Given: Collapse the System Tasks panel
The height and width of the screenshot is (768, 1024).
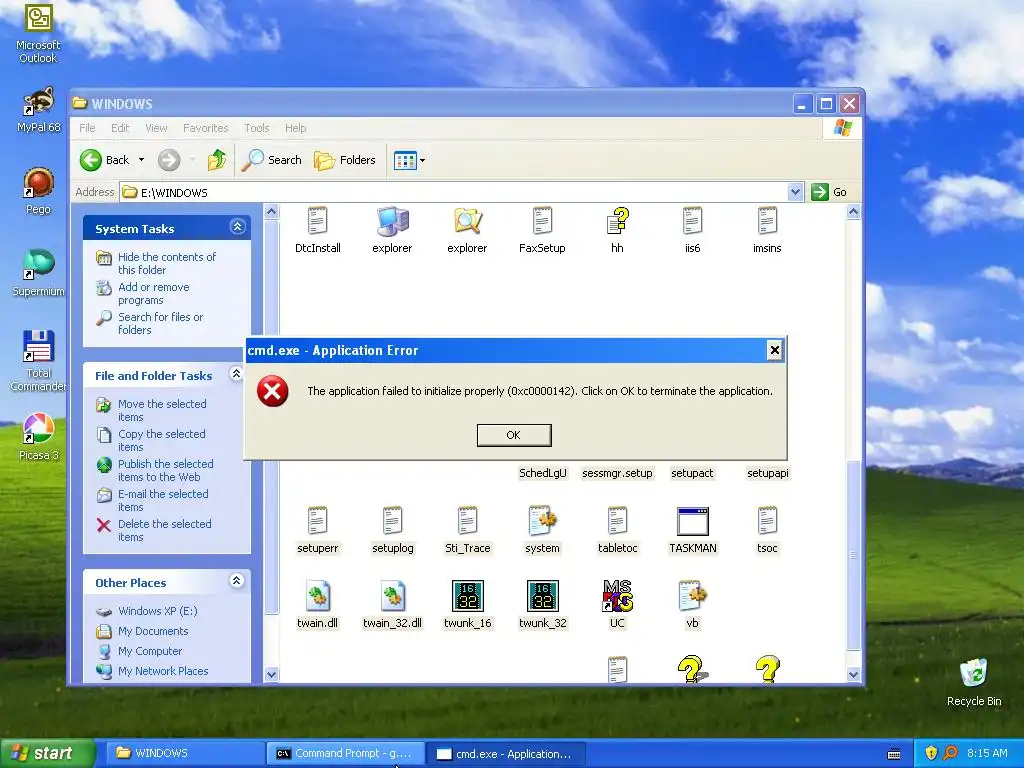Looking at the screenshot, I should [237, 227].
